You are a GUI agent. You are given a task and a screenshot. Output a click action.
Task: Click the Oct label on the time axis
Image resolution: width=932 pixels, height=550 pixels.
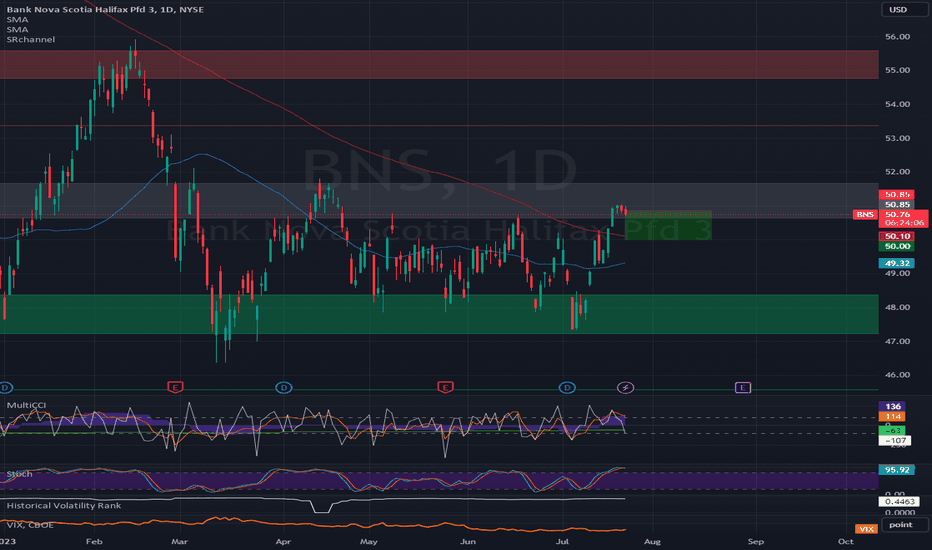tap(845, 542)
